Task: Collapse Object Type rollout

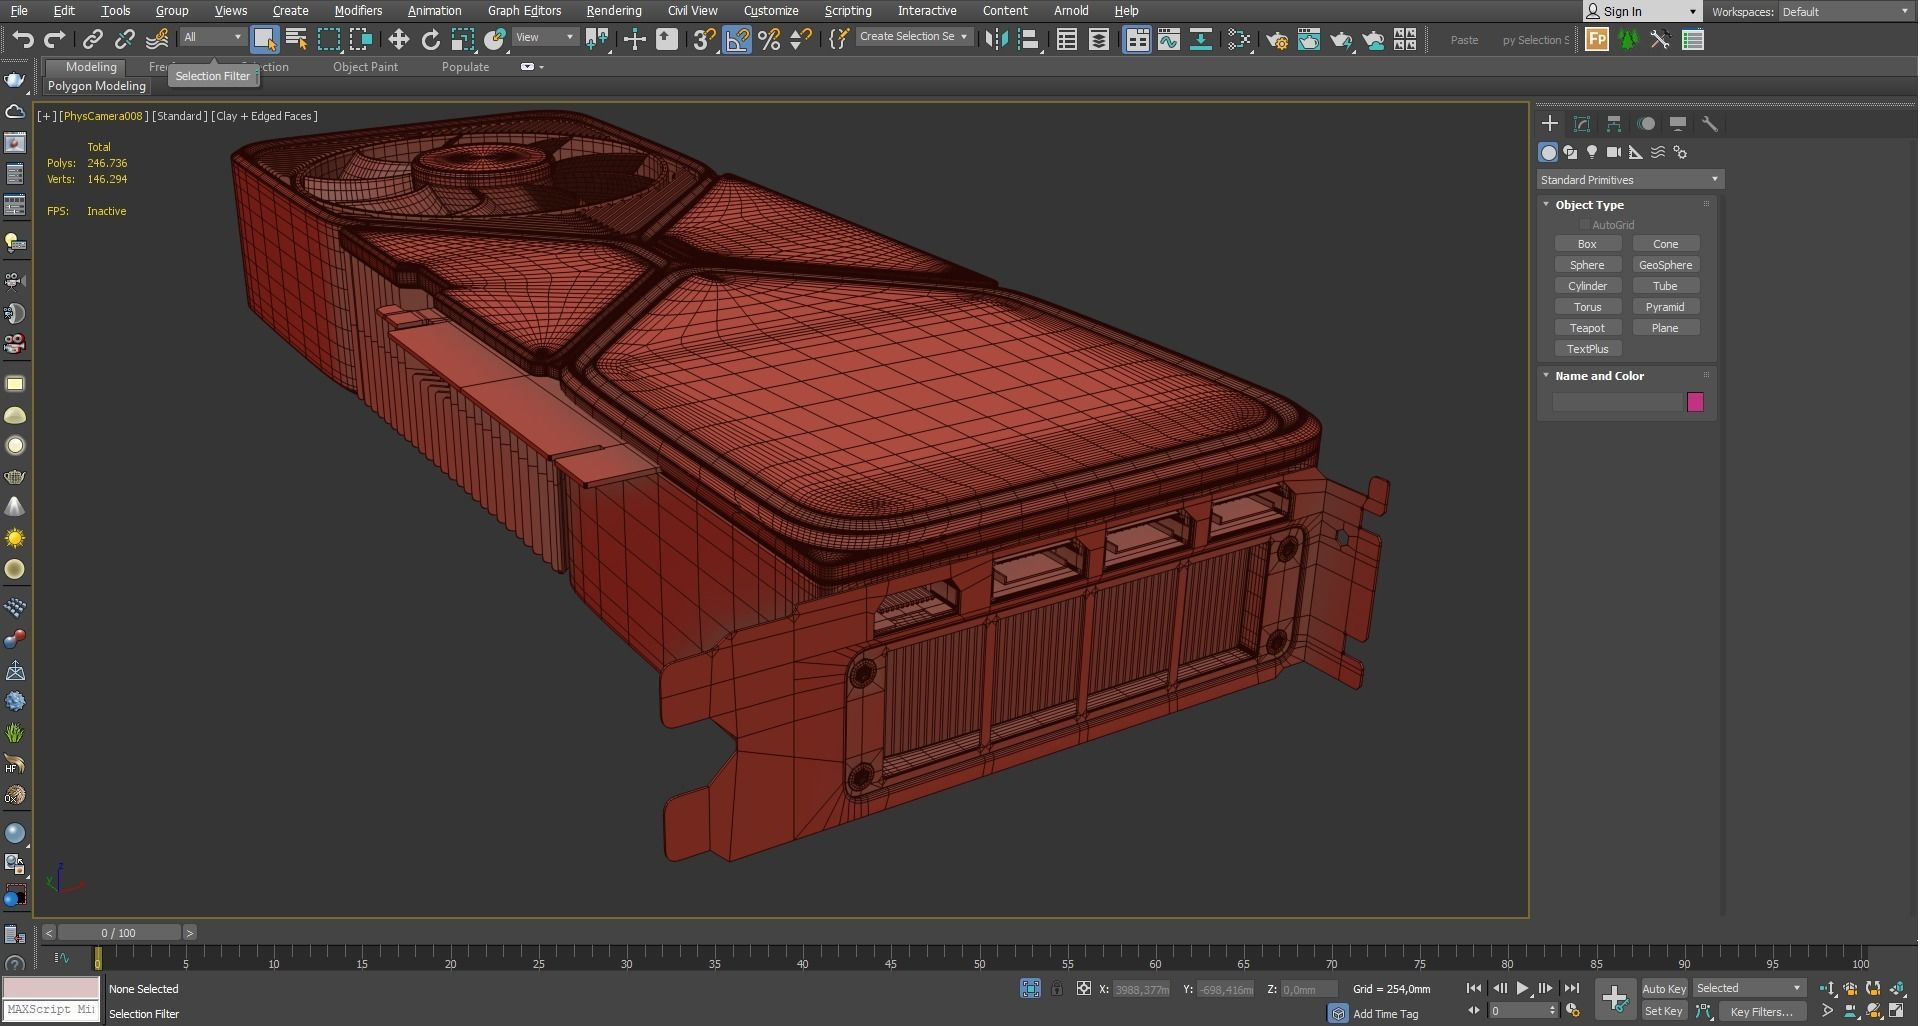Action: [1546, 204]
